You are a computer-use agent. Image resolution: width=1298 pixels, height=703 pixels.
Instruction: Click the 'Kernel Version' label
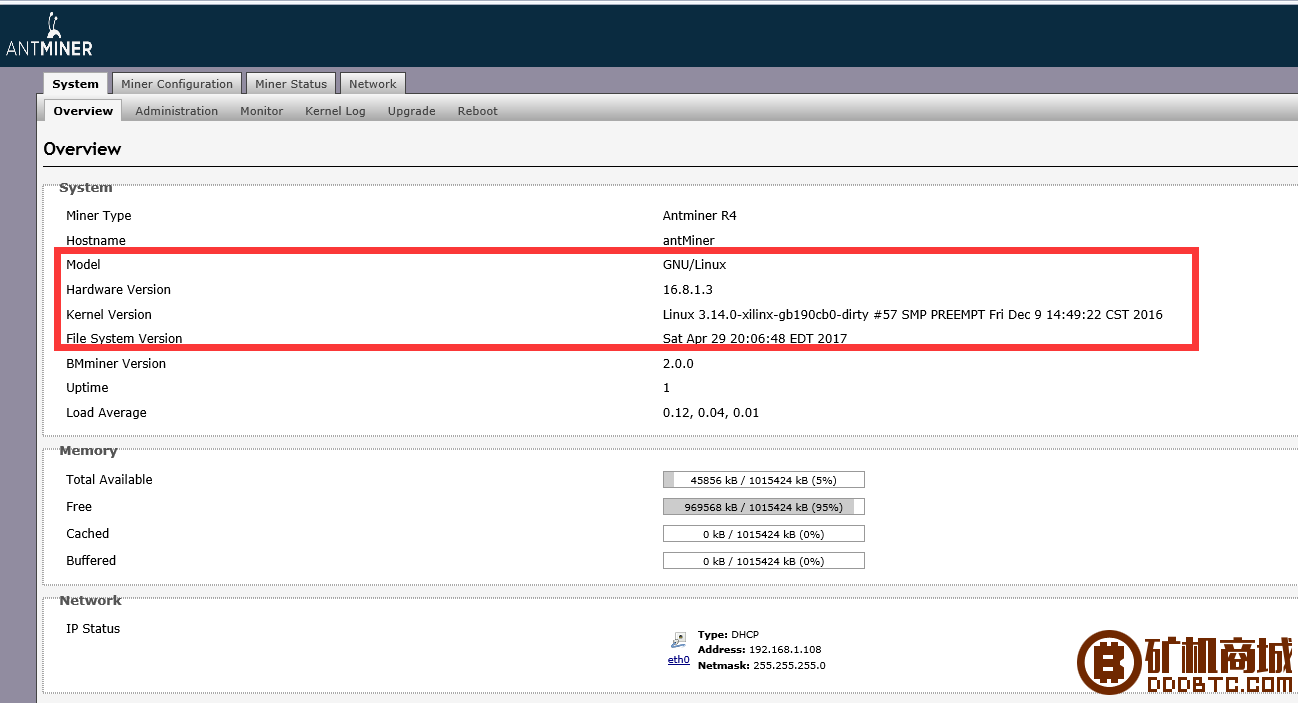[x=109, y=315]
